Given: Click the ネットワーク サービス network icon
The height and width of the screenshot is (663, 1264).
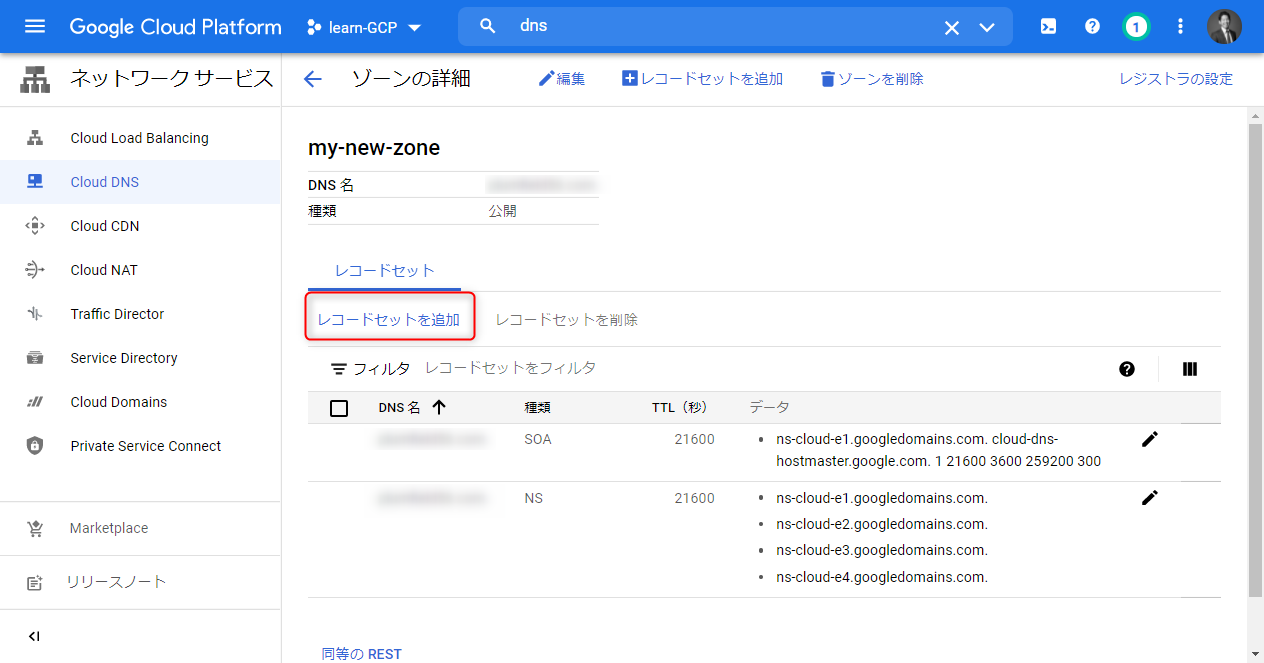Looking at the screenshot, I should pyautogui.click(x=35, y=79).
